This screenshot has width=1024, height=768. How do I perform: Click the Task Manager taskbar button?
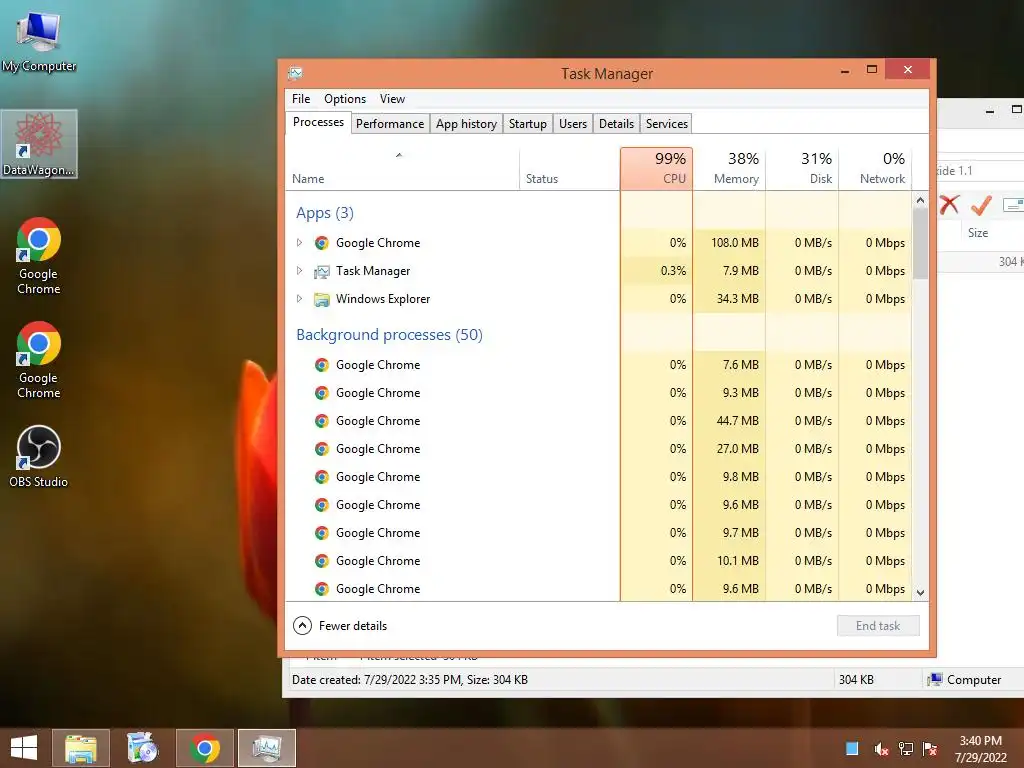[266, 748]
